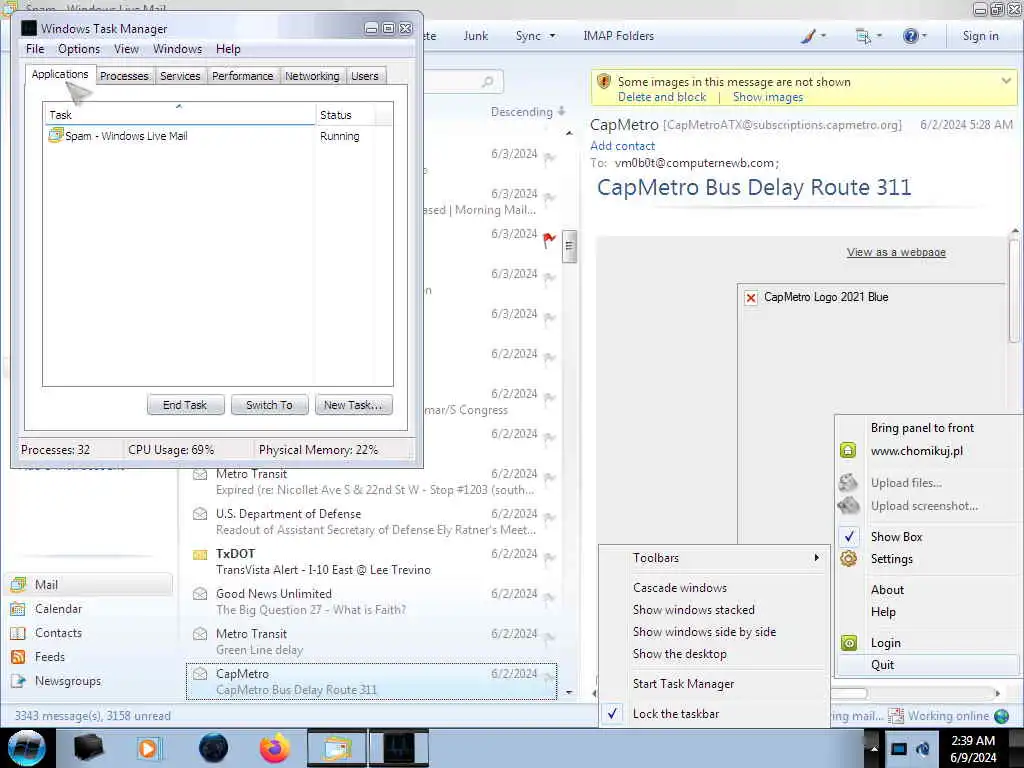The width and height of the screenshot is (1024, 768).
Task: Click the network tray icon
Action: pos(899,748)
